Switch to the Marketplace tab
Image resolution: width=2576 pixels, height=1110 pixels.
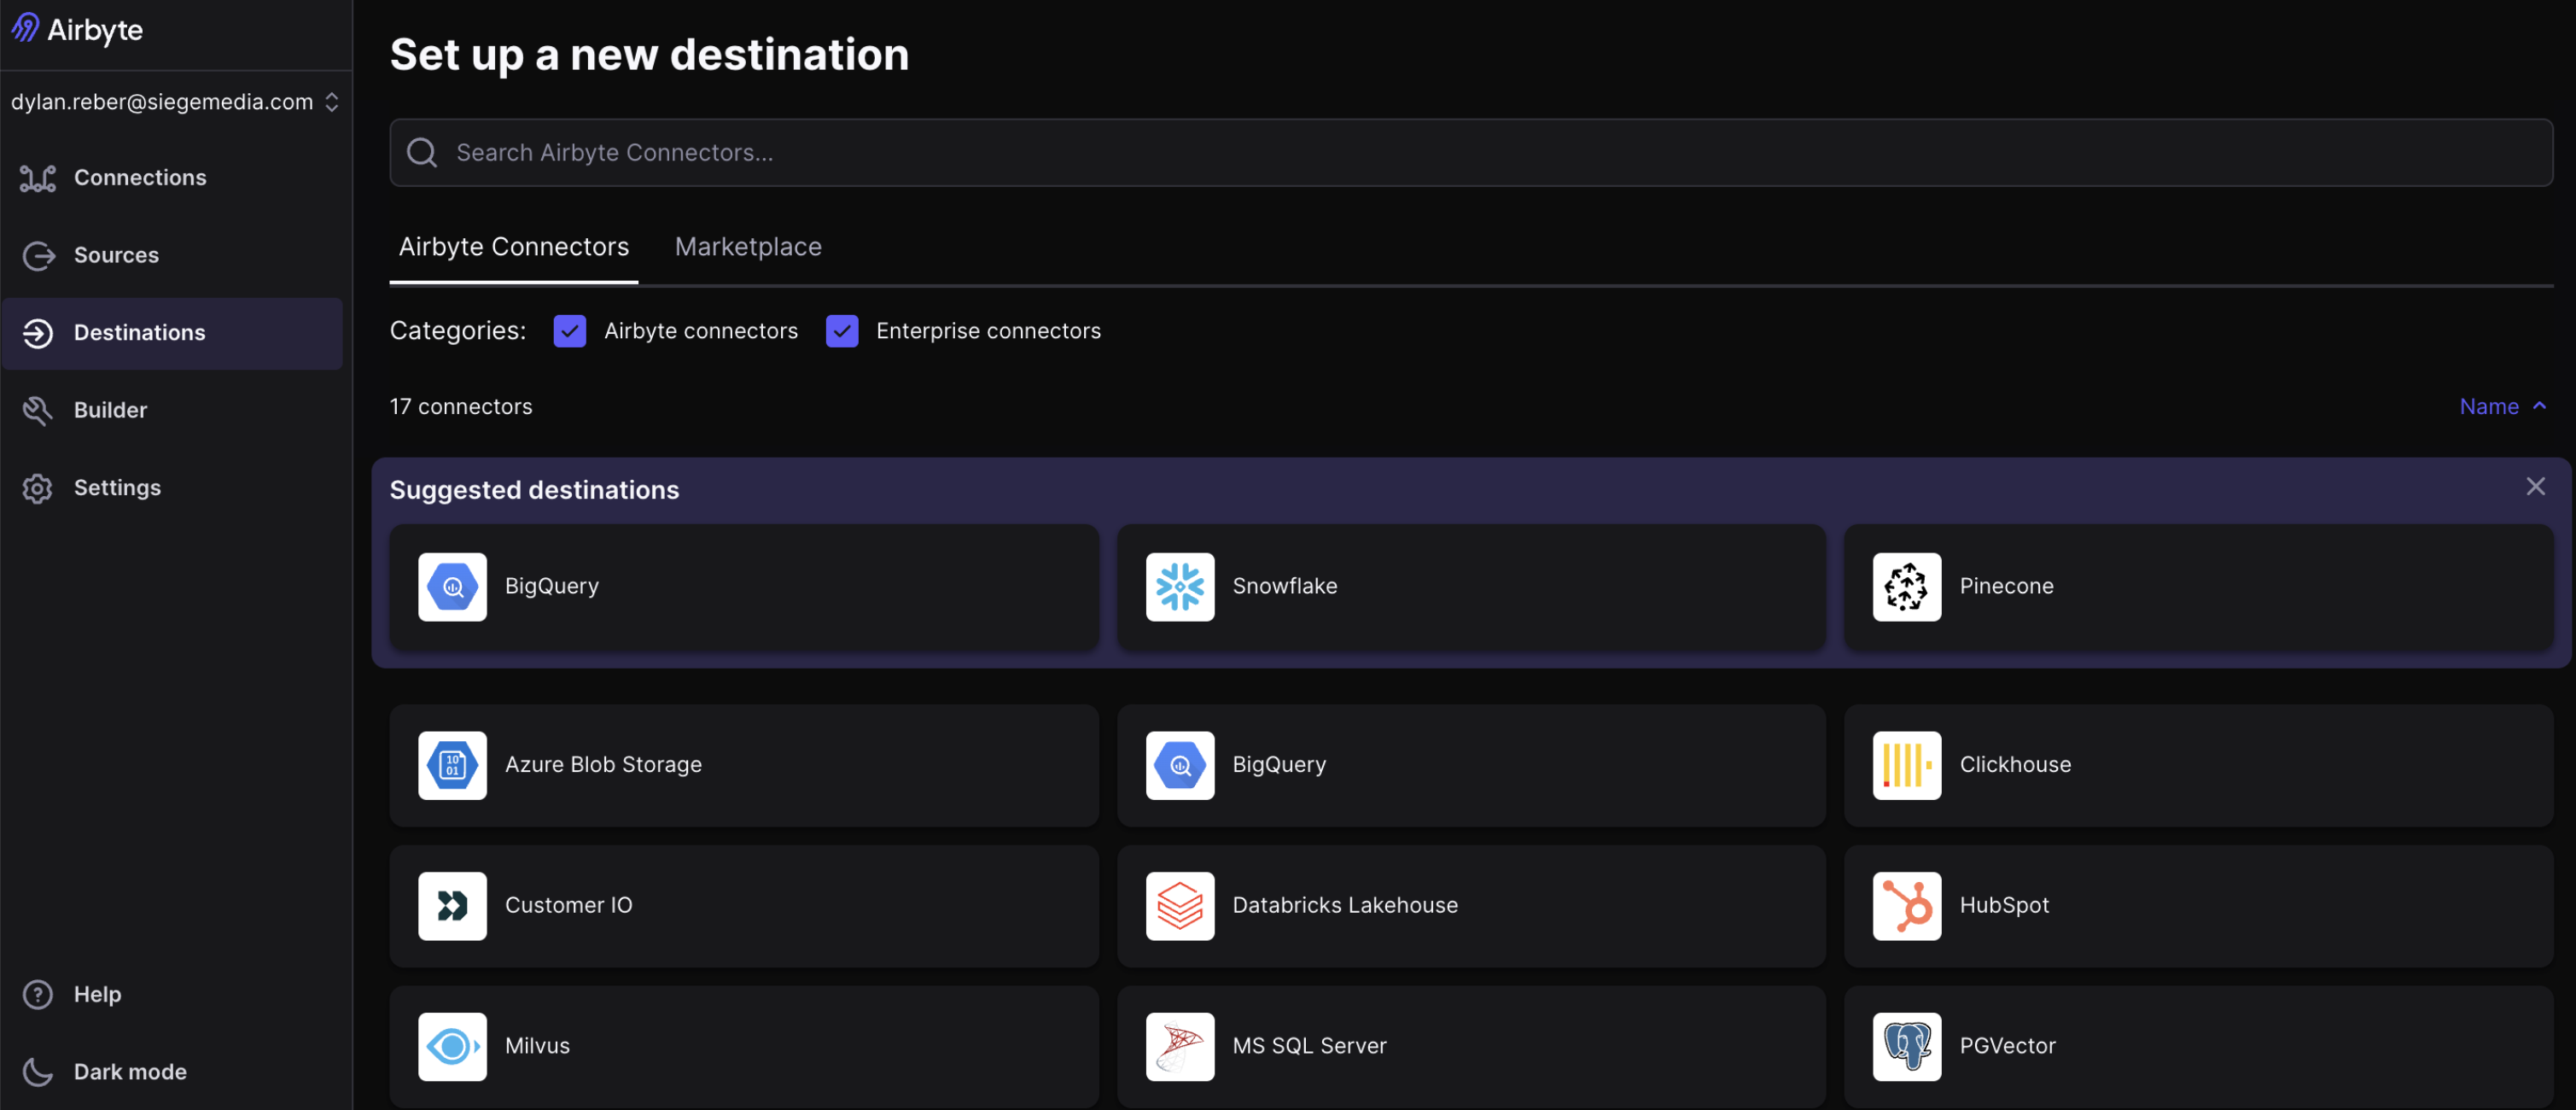pyautogui.click(x=747, y=246)
